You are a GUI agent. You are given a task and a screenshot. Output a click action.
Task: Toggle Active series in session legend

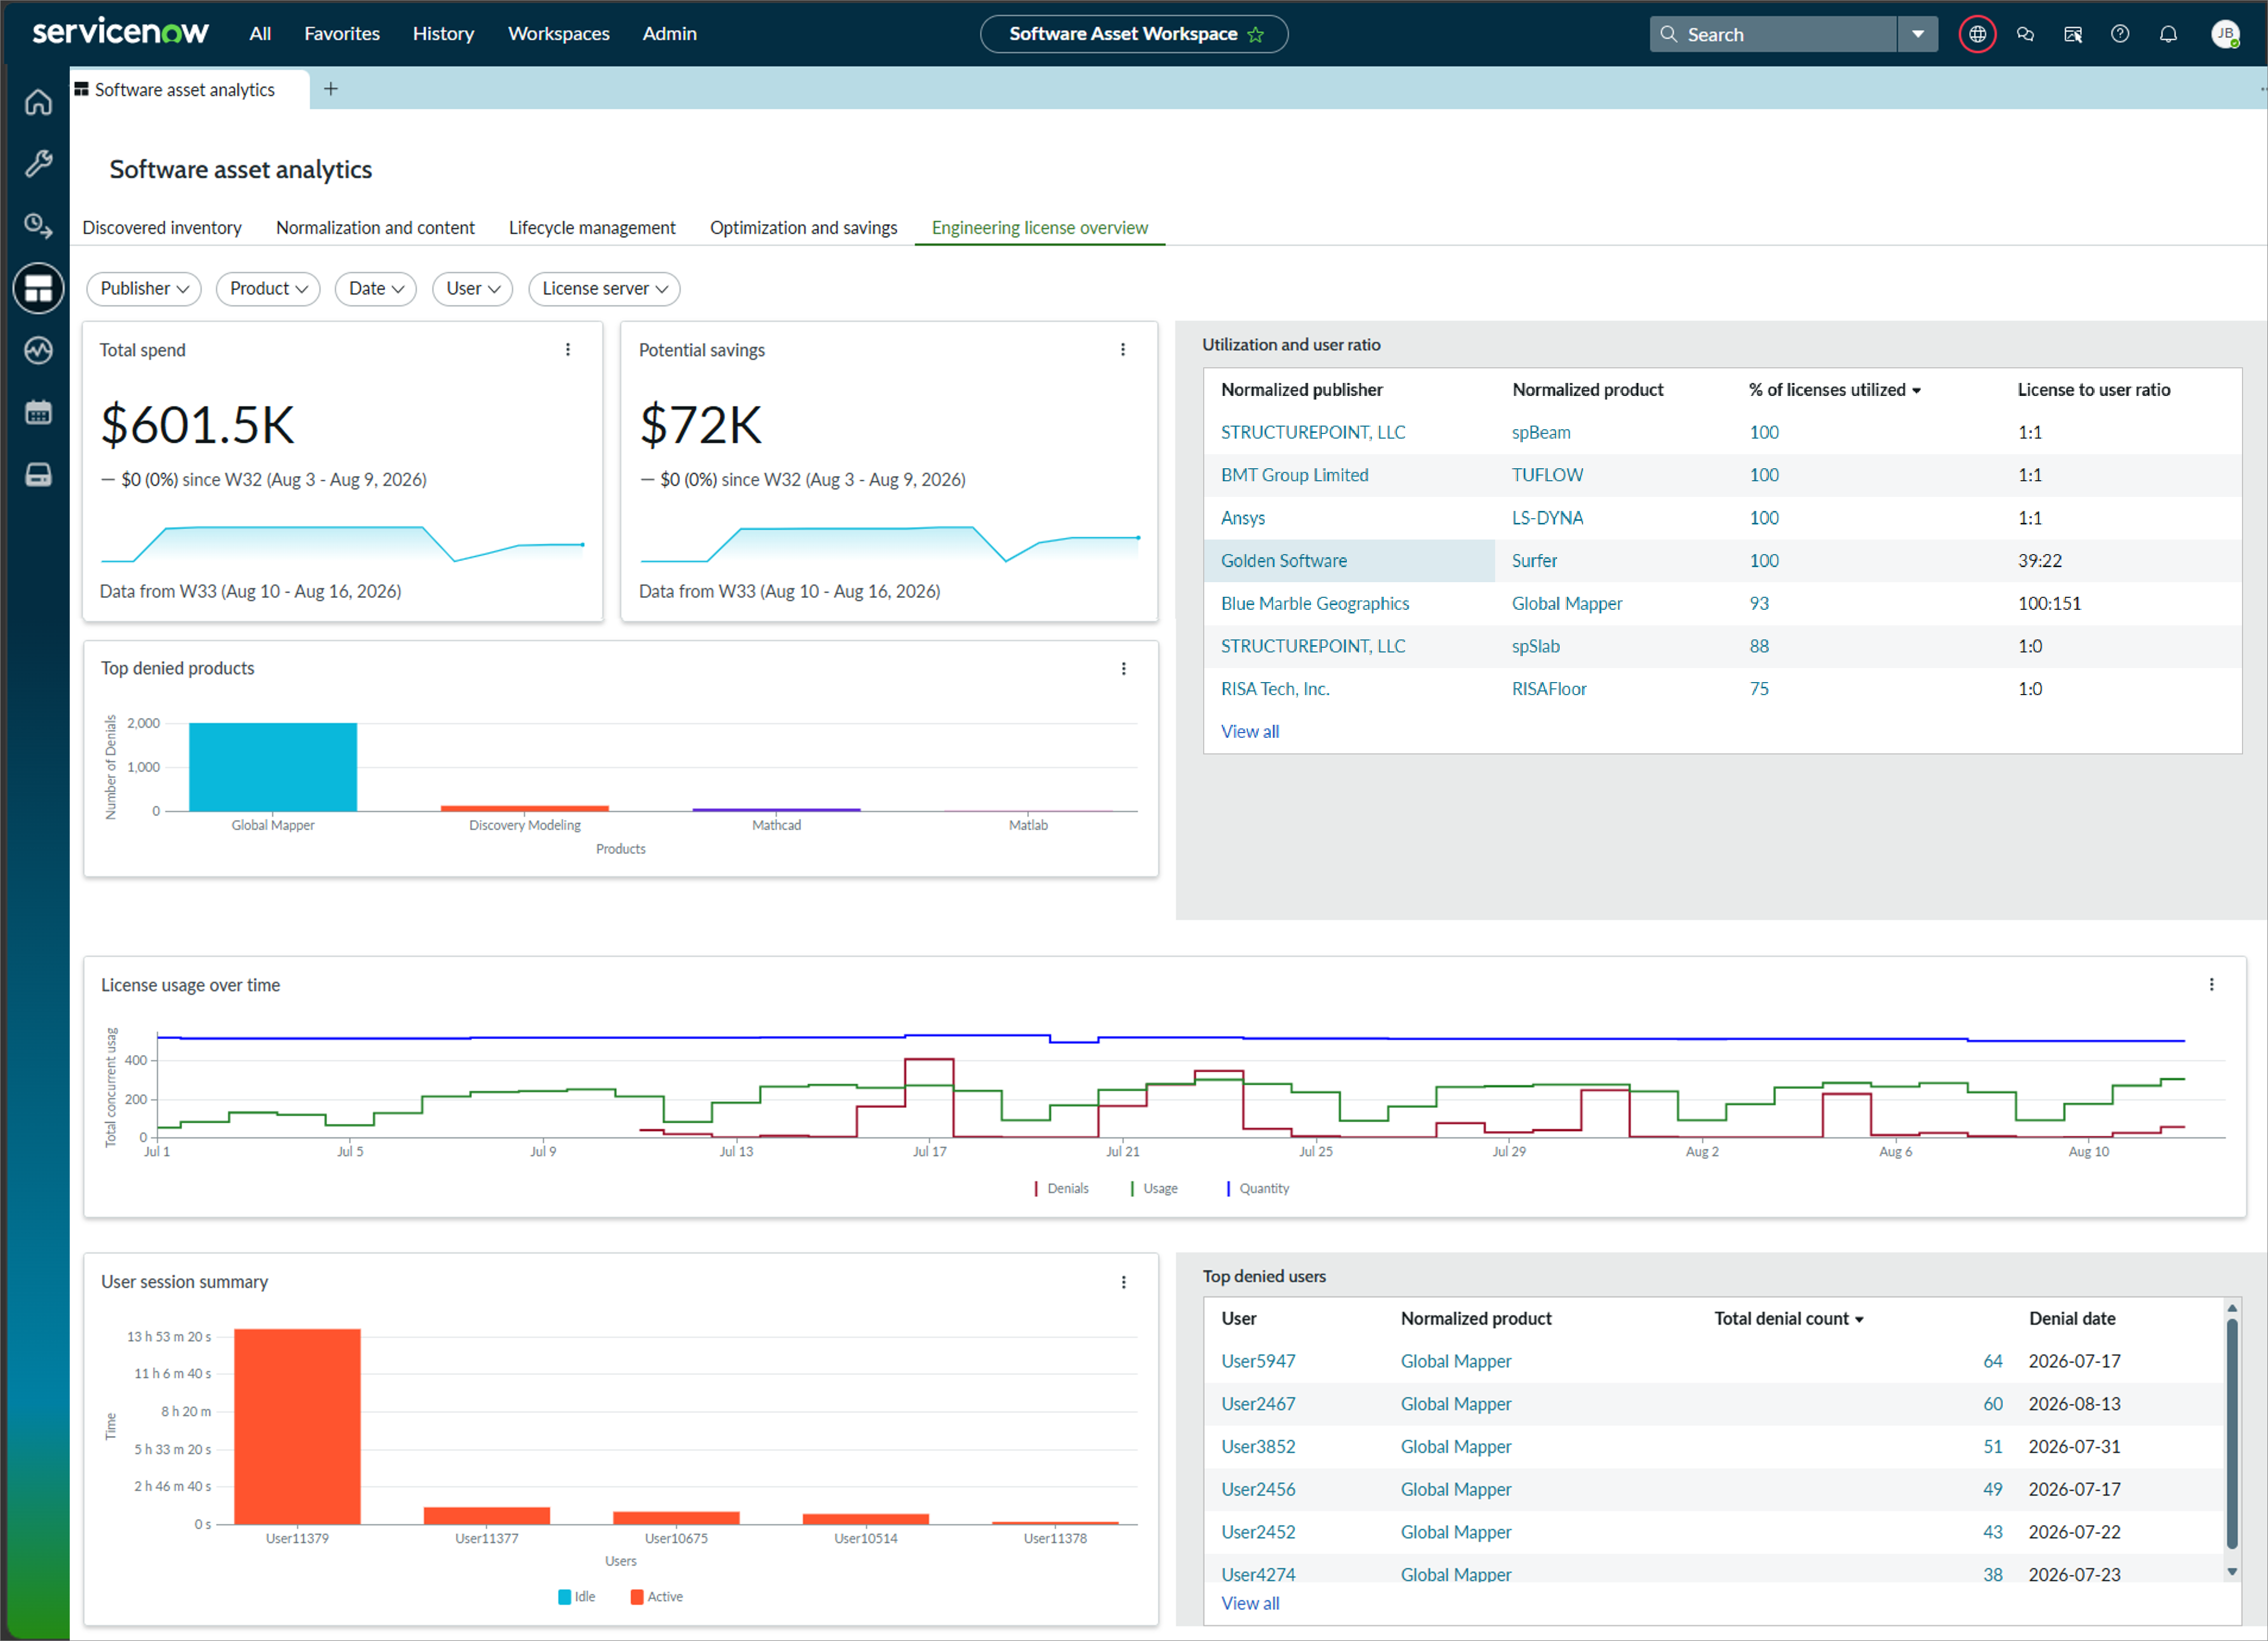(x=657, y=1596)
